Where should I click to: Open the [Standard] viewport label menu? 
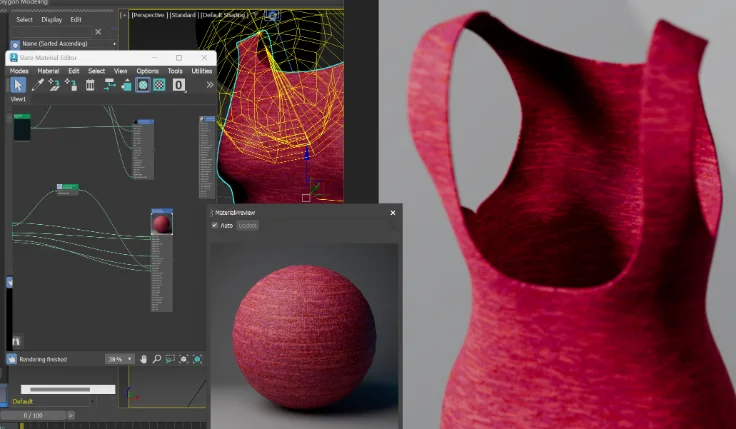[x=183, y=15]
